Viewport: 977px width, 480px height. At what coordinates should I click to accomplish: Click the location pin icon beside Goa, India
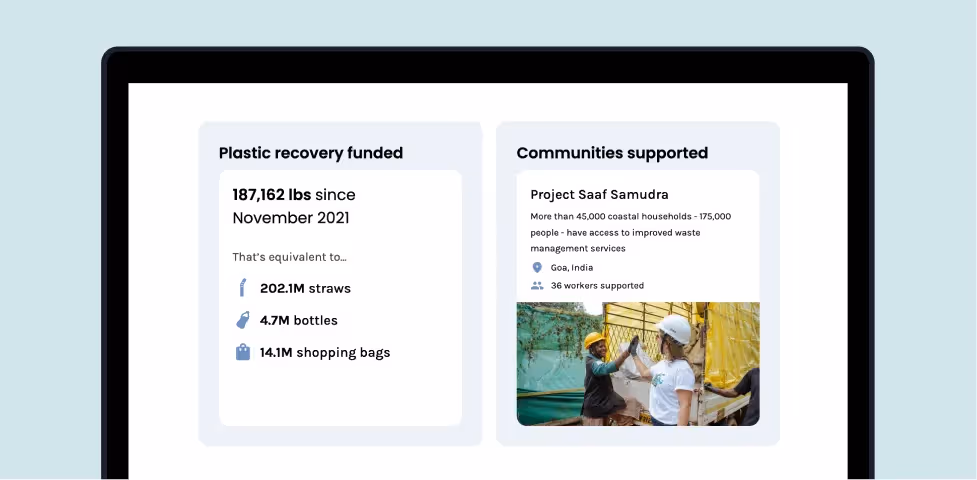click(537, 267)
